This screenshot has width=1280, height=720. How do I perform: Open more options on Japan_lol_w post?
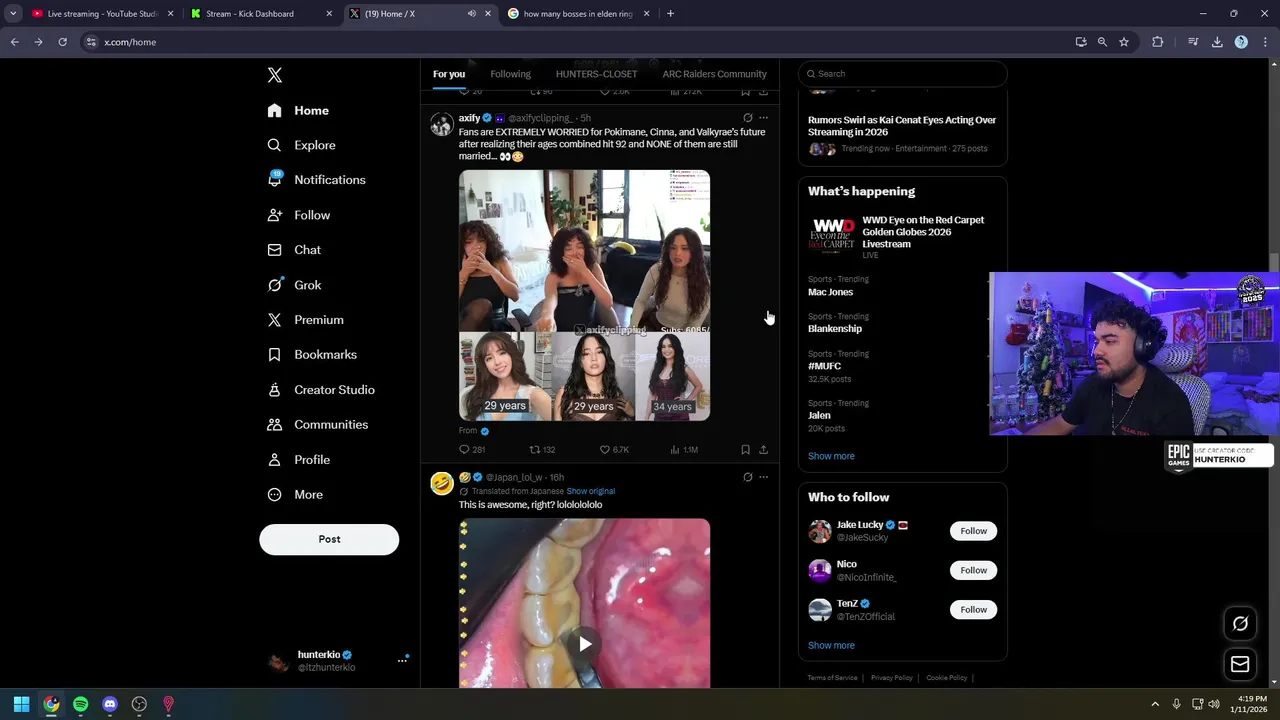[763, 477]
